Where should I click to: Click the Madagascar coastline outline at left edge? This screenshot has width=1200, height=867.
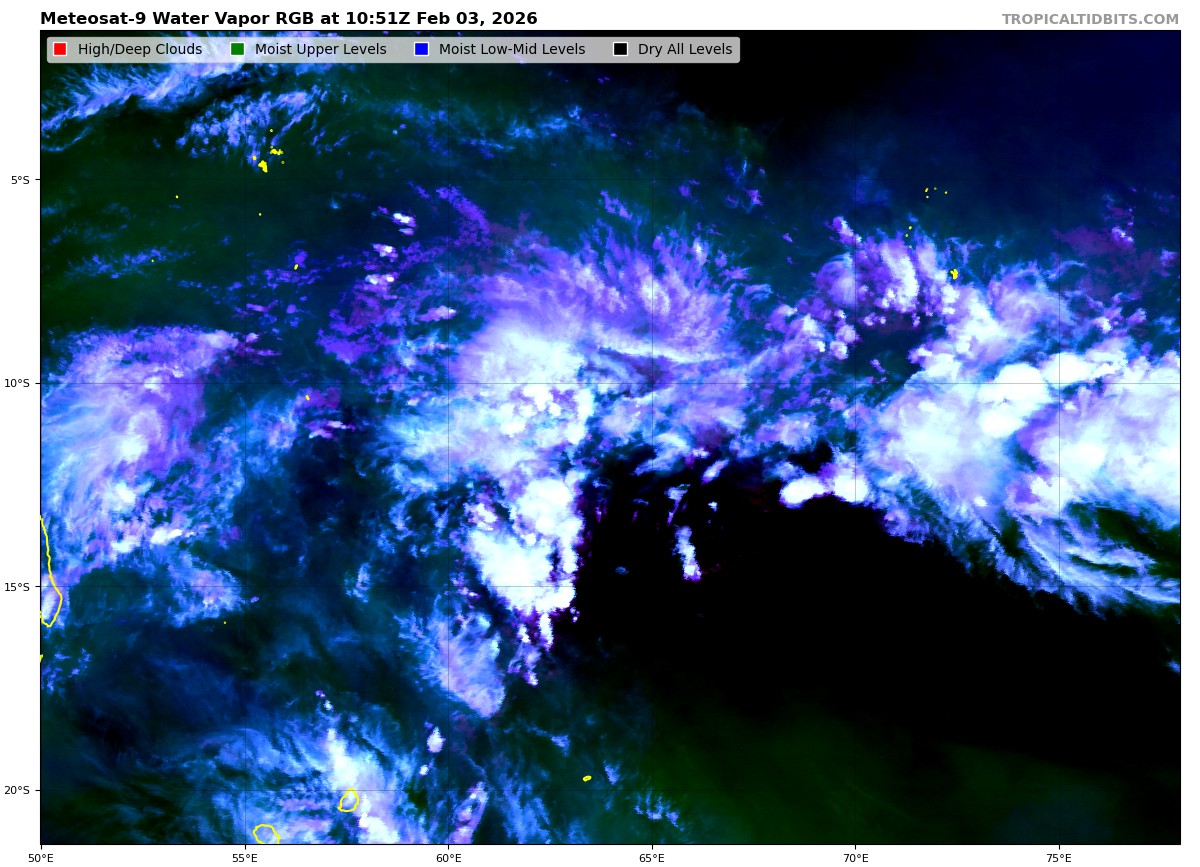(x=50, y=598)
